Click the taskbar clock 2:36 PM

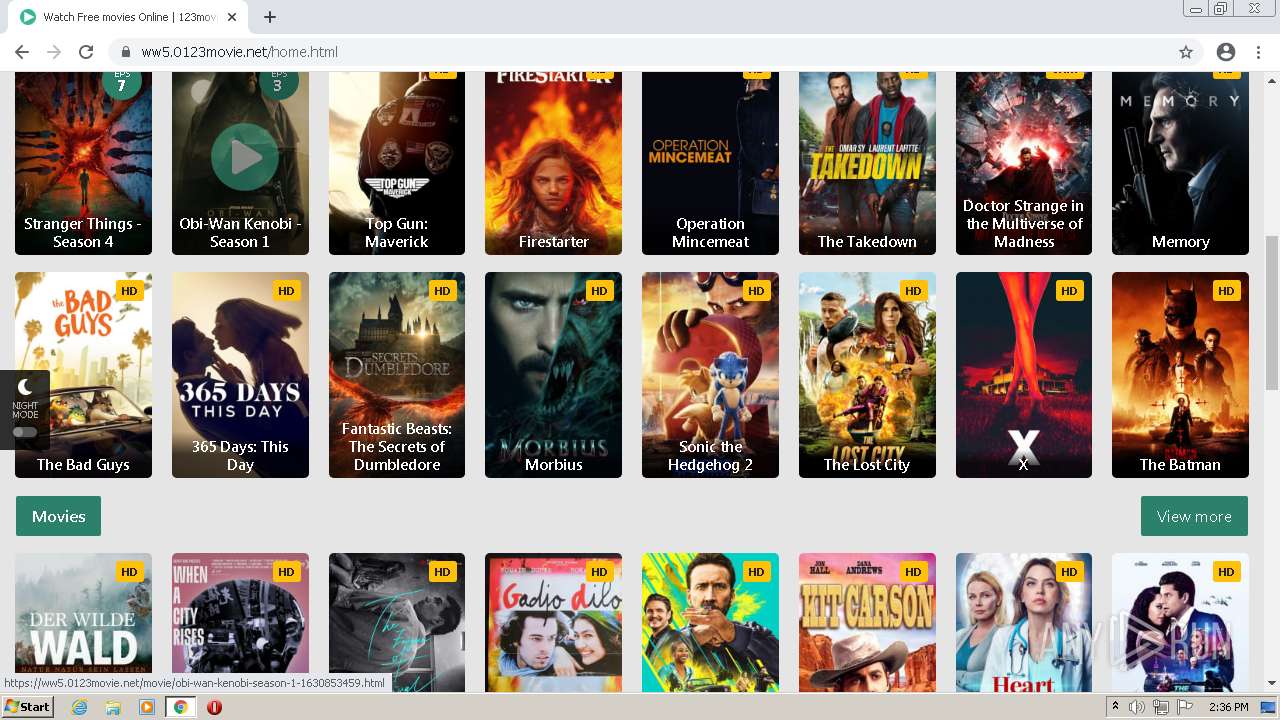pos(1228,707)
